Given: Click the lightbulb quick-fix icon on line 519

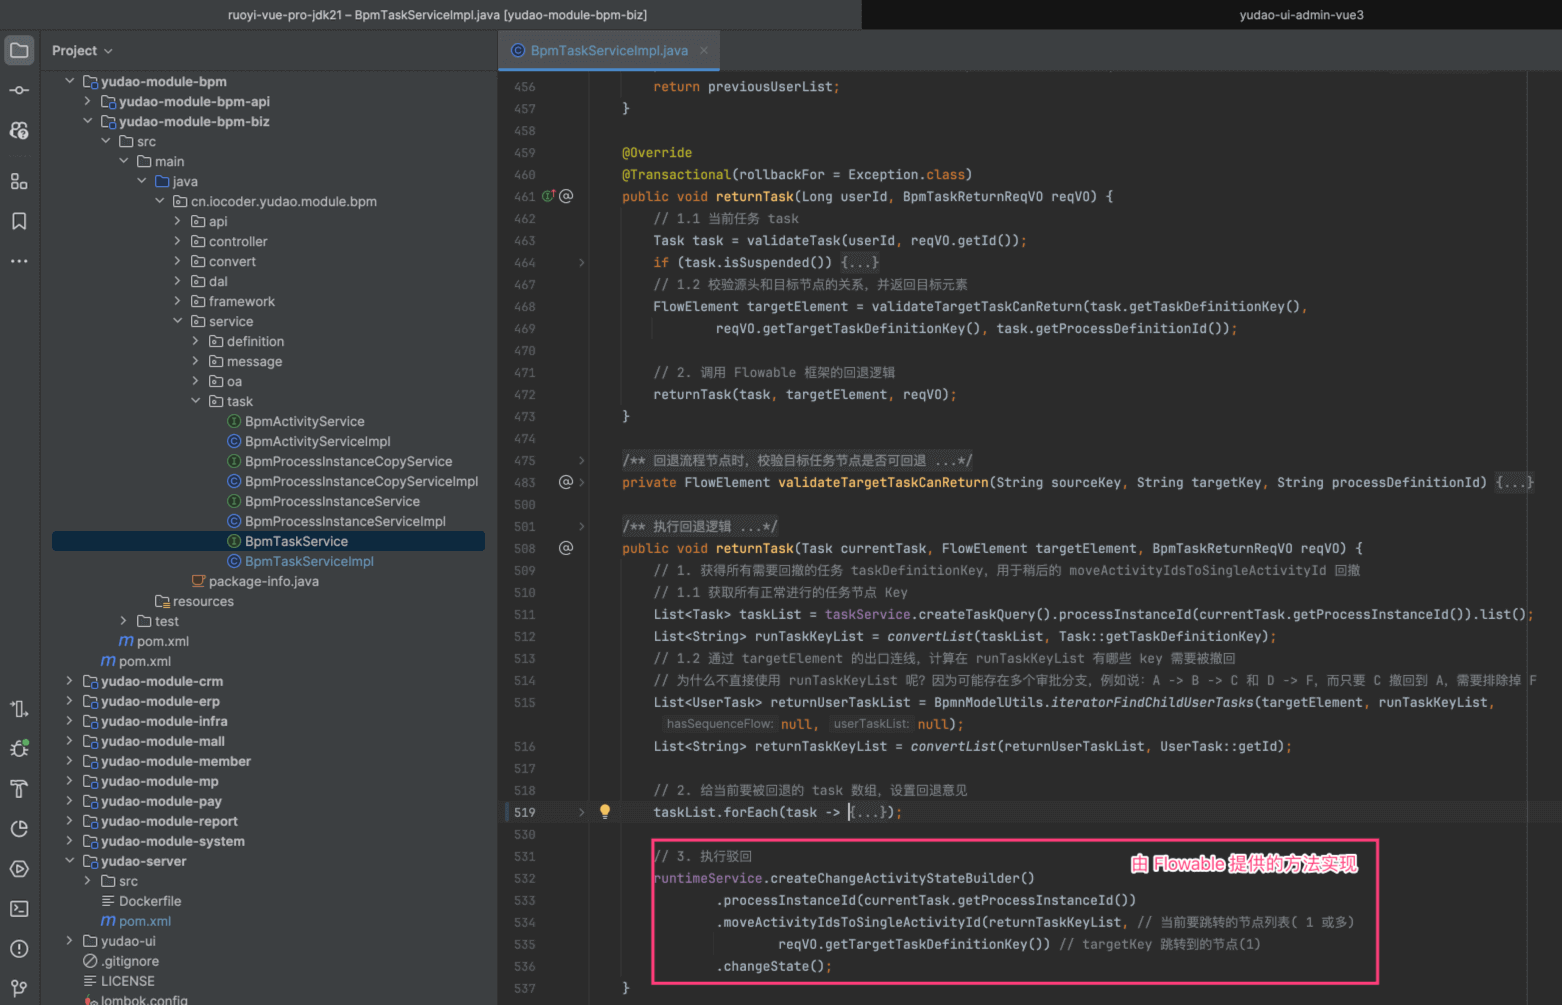Looking at the screenshot, I should pyautogui.click(x=604, y=812).
